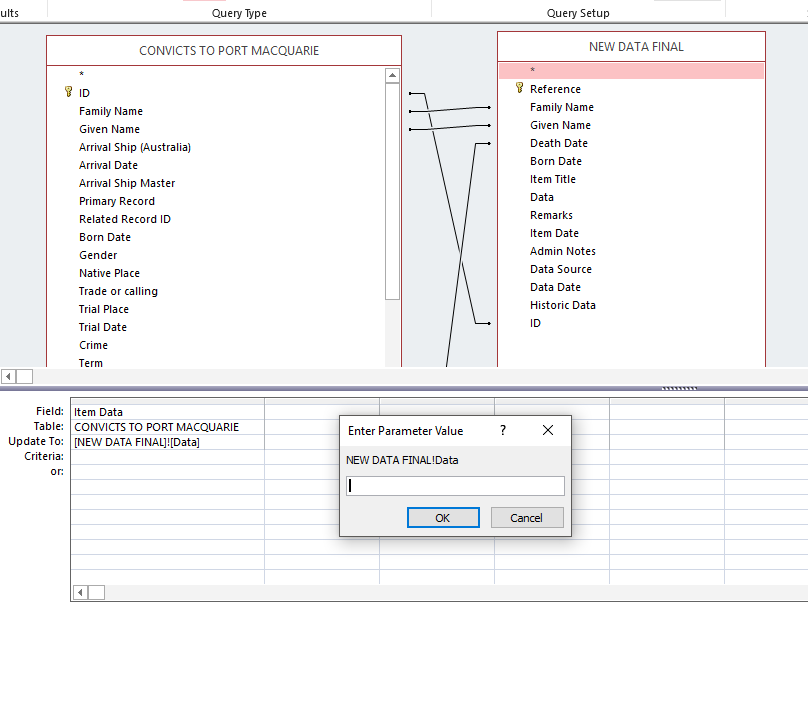
Task: Click Table cell CONVICTS TO PORT MACQUARIE
Action: coord(167,427)
